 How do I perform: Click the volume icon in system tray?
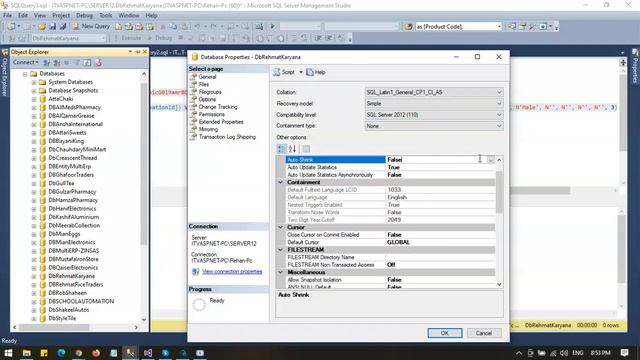tap(564, 353)
